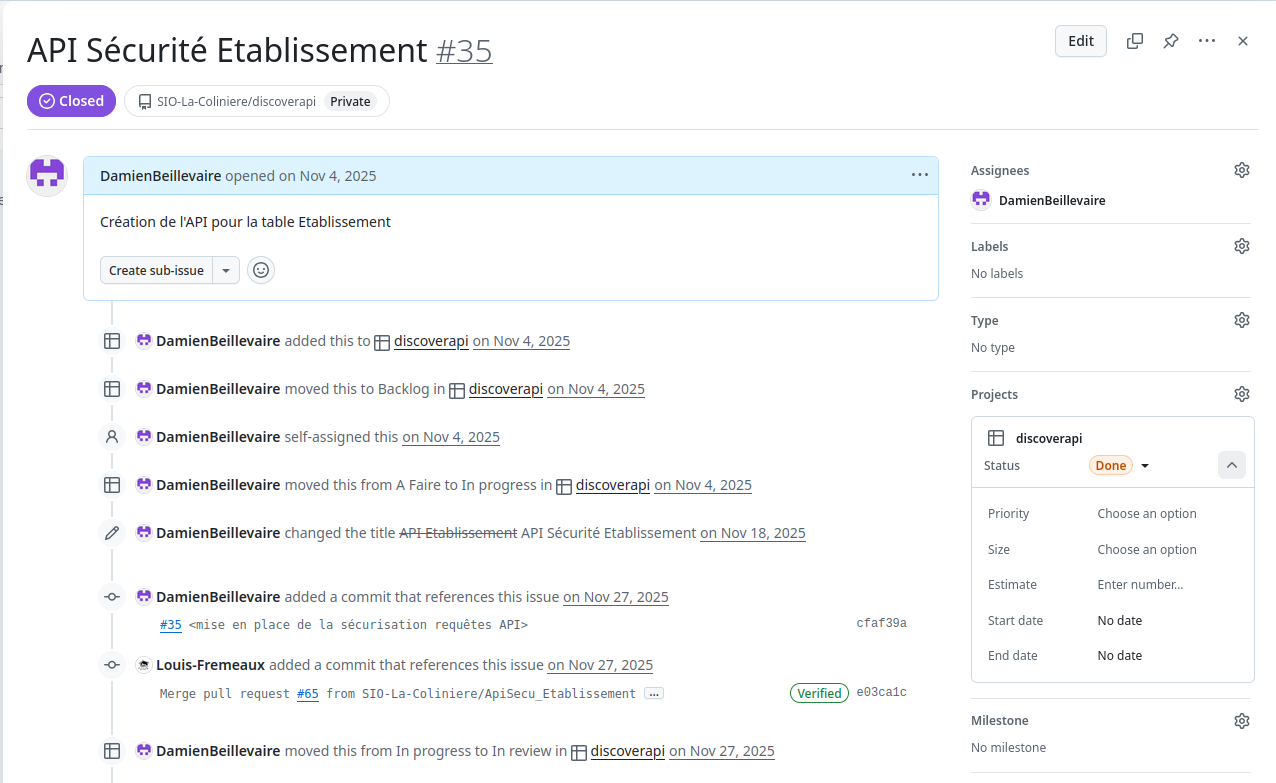Pin this issue with the pin icon
The width and height of the screenshot is (1276, 783).
1170,41
